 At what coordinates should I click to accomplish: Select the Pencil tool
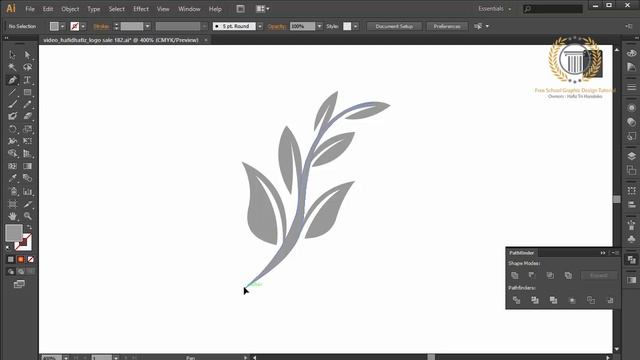(27, 104)
